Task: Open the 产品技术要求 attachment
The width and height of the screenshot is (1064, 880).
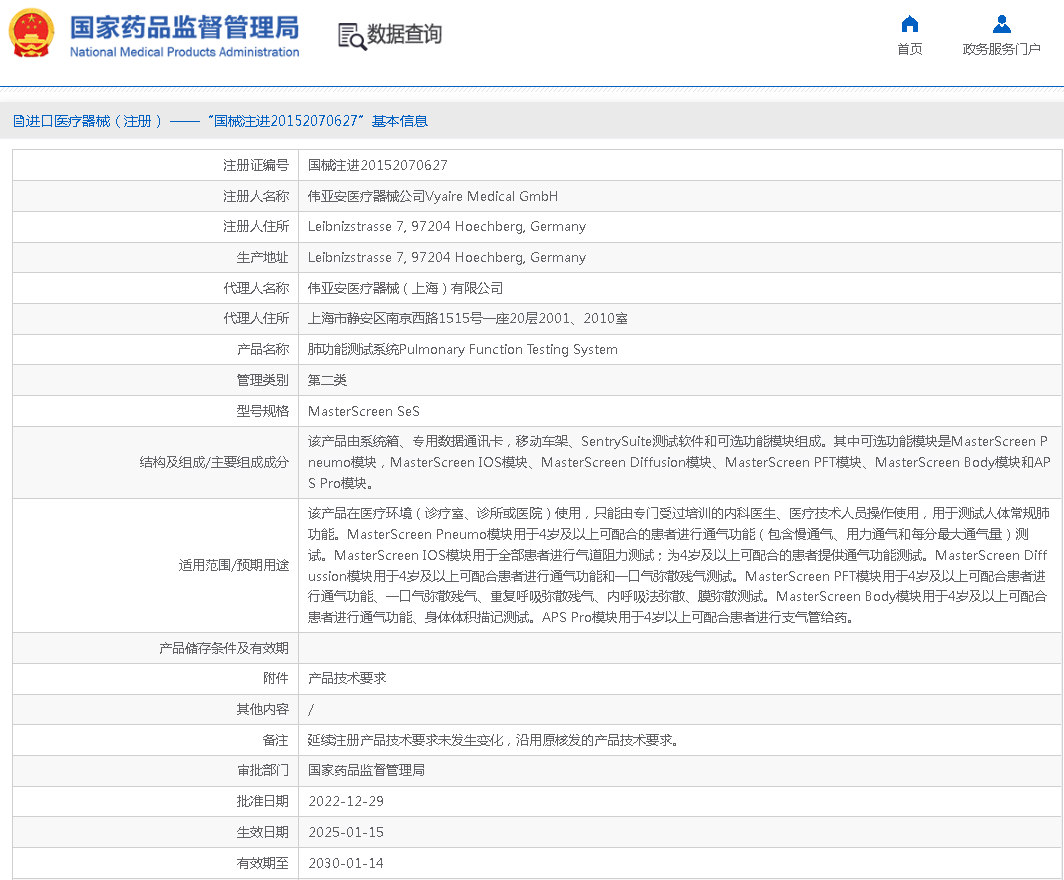Action: pos(346,678)
